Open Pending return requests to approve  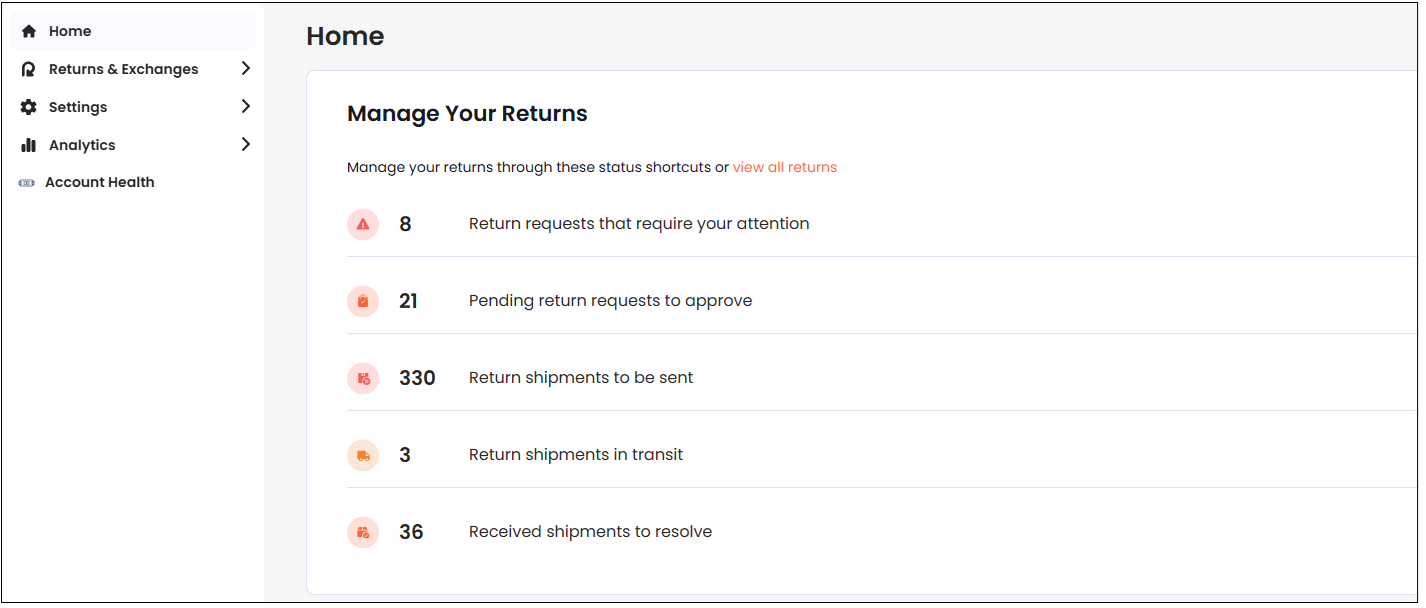[x=610, y=301]
